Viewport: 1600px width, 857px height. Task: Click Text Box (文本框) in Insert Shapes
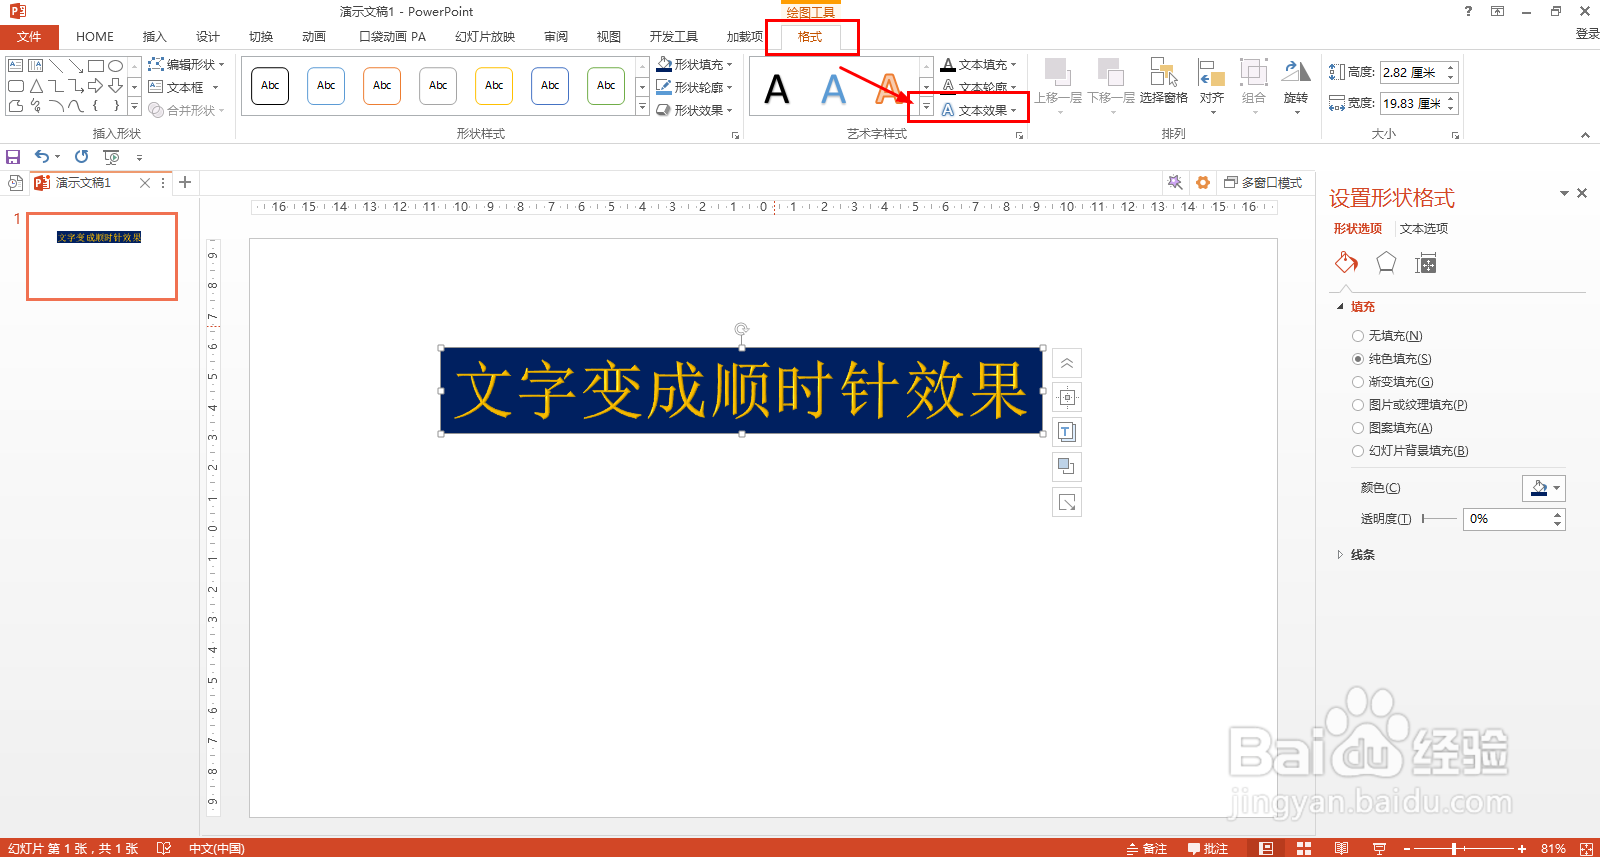click(183, 87)
